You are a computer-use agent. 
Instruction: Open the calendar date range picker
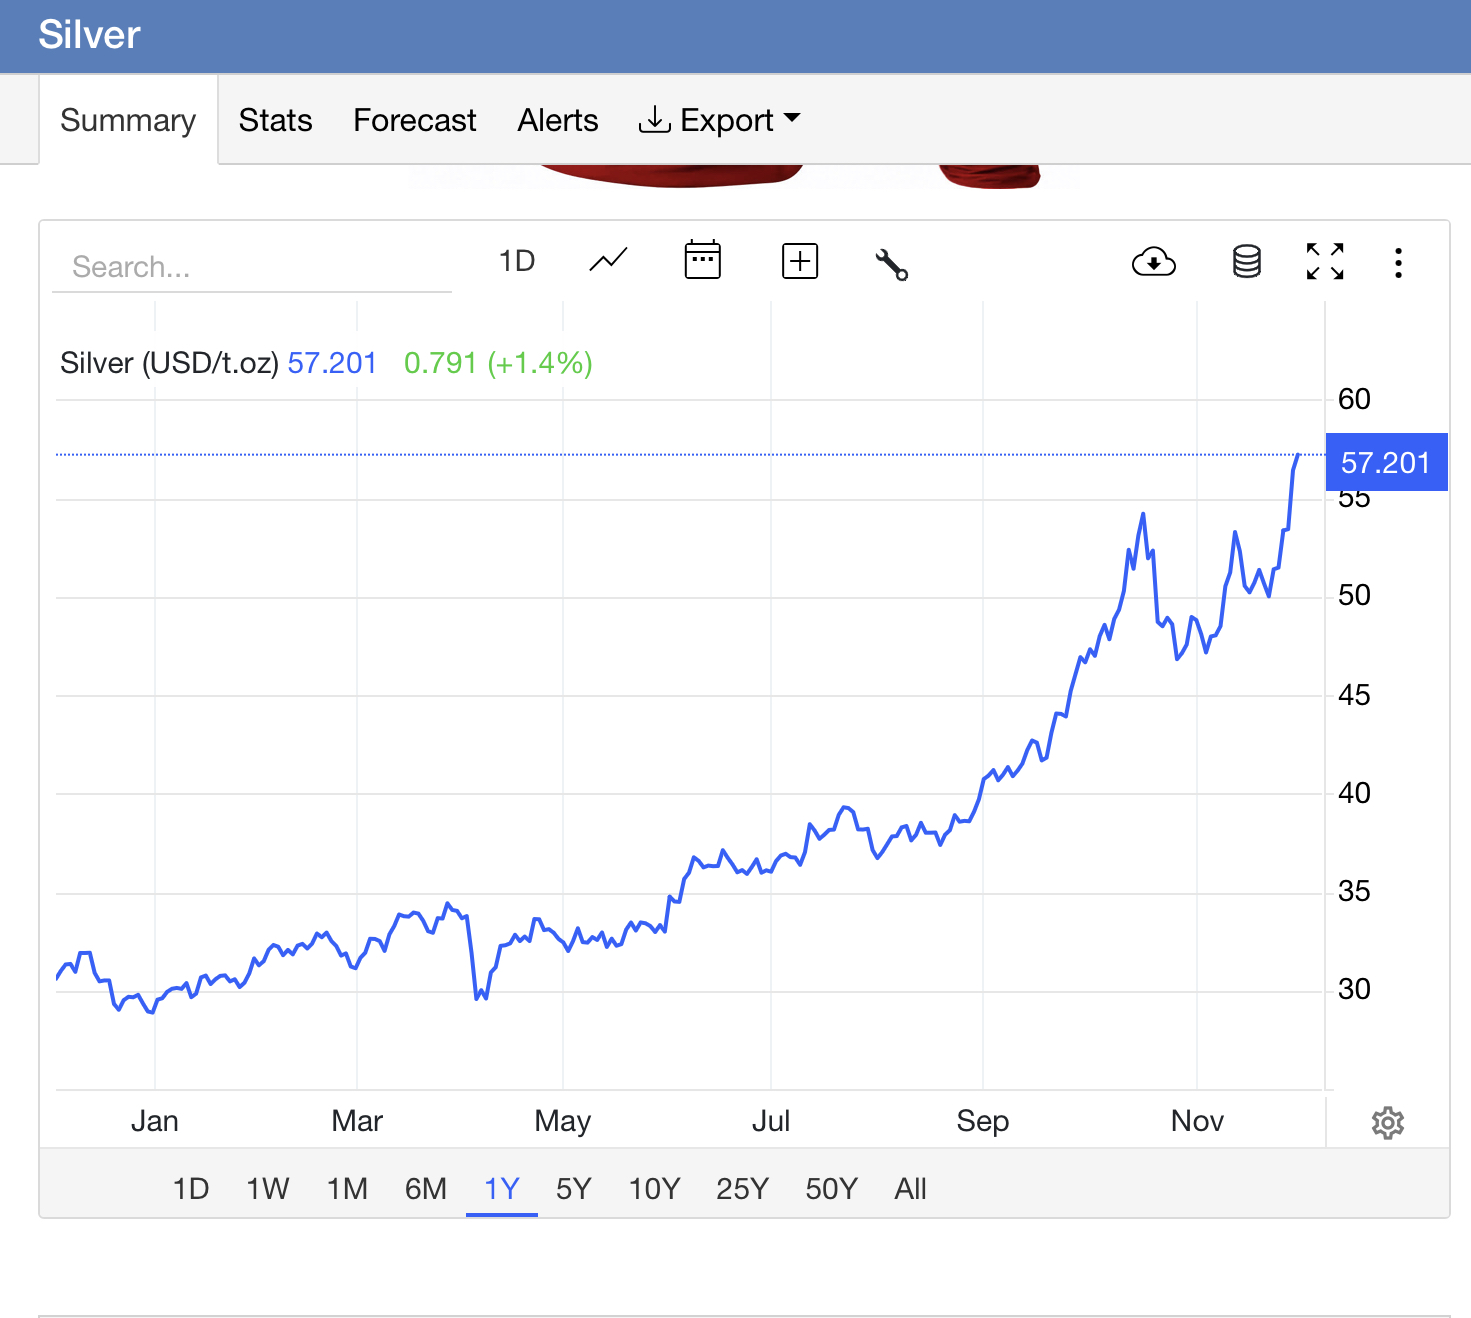[x=702, y=261]
